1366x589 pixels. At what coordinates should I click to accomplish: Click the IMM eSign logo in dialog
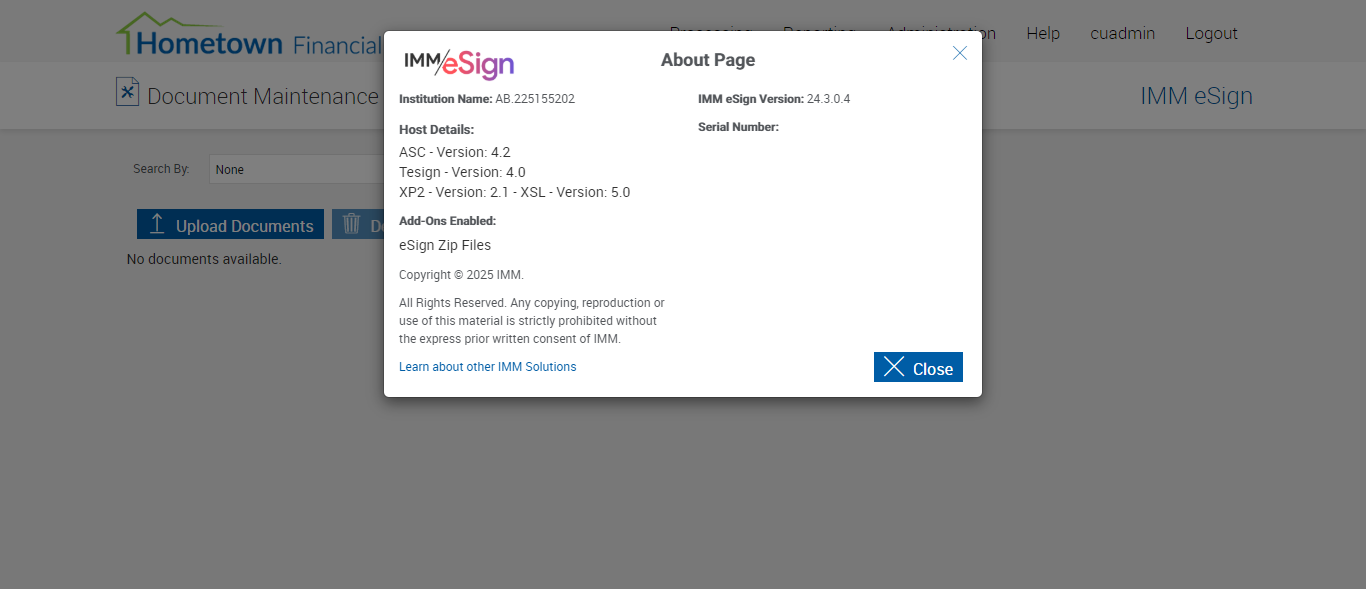tap(459, 64)
